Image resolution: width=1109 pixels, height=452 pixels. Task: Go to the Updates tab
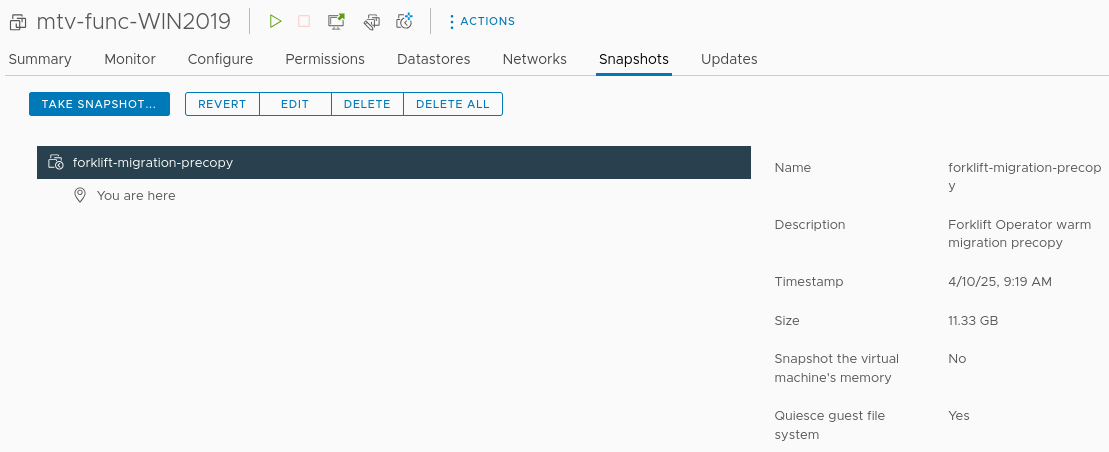point(729,59)
